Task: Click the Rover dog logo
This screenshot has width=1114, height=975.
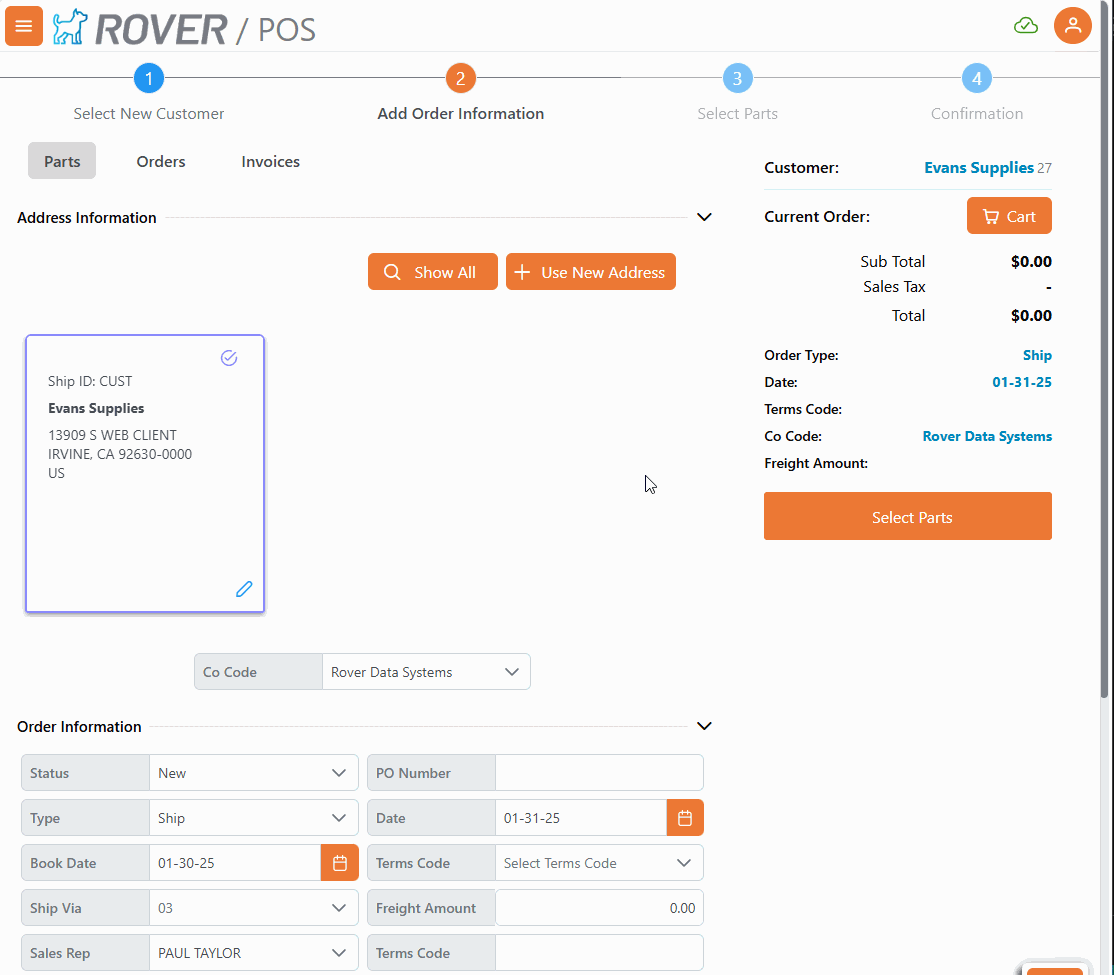Action: click(x=70, y=27)
